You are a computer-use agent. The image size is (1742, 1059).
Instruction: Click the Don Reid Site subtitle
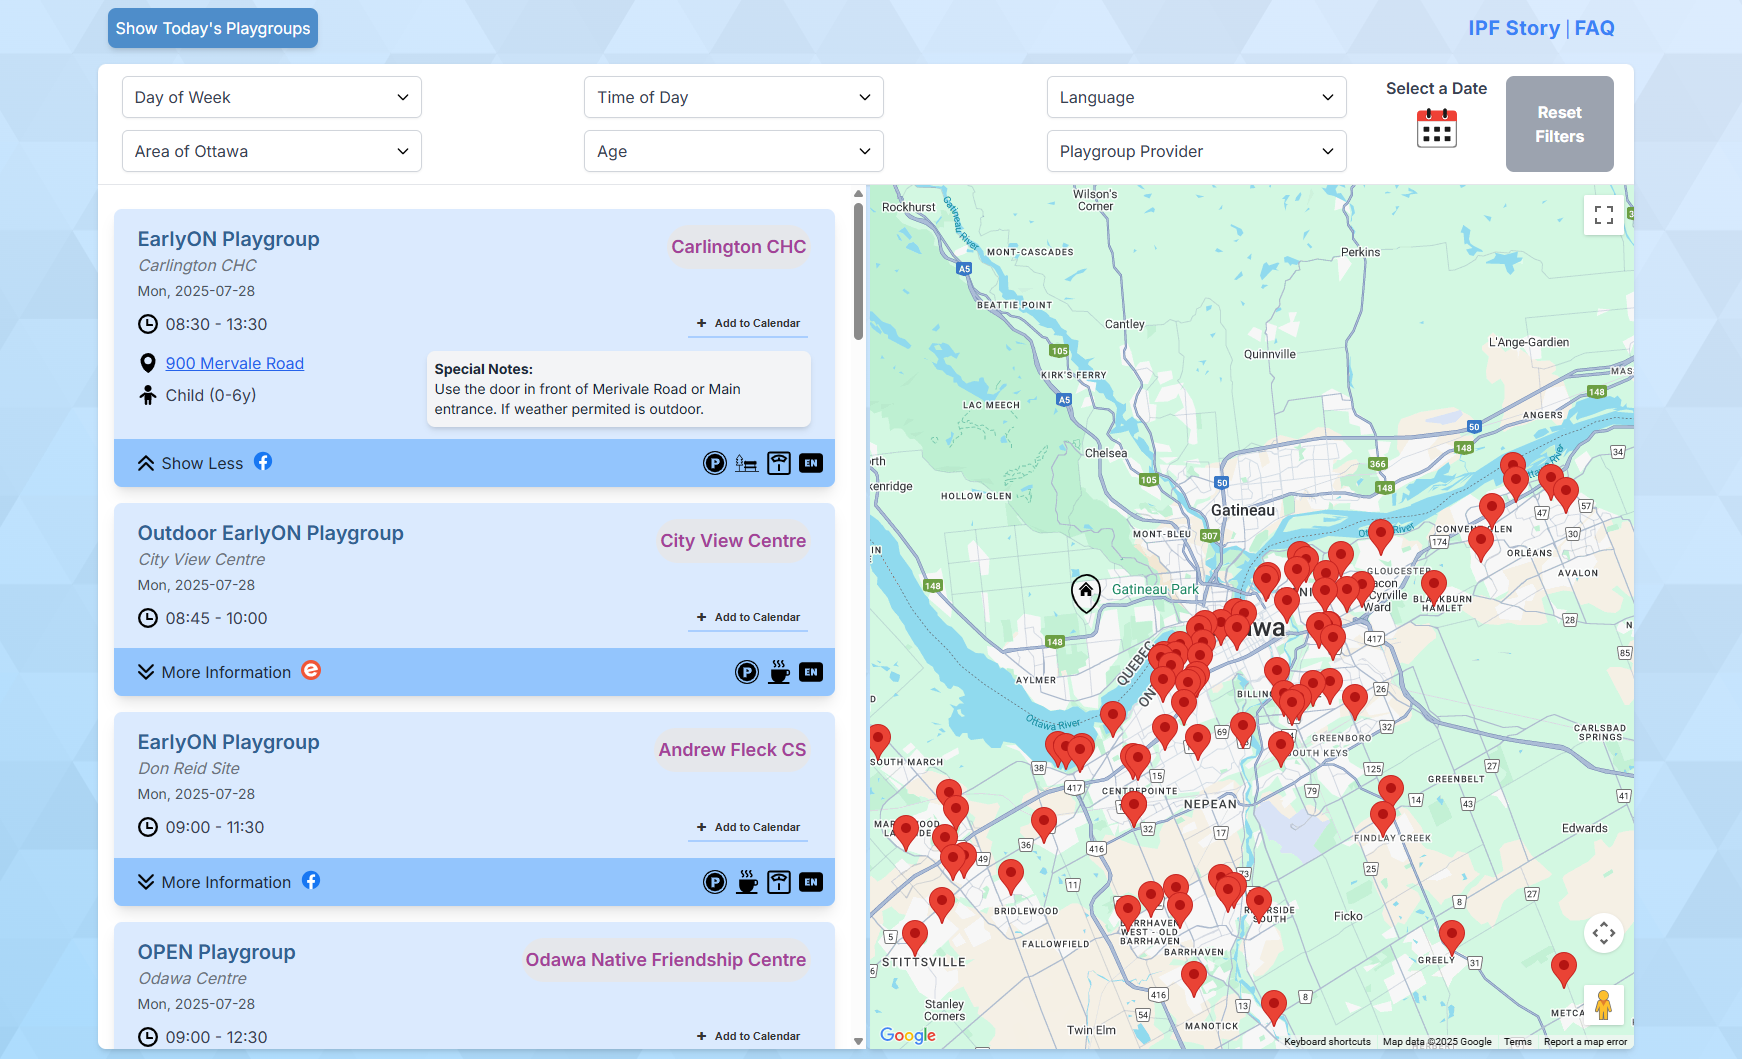click(189, 768)
